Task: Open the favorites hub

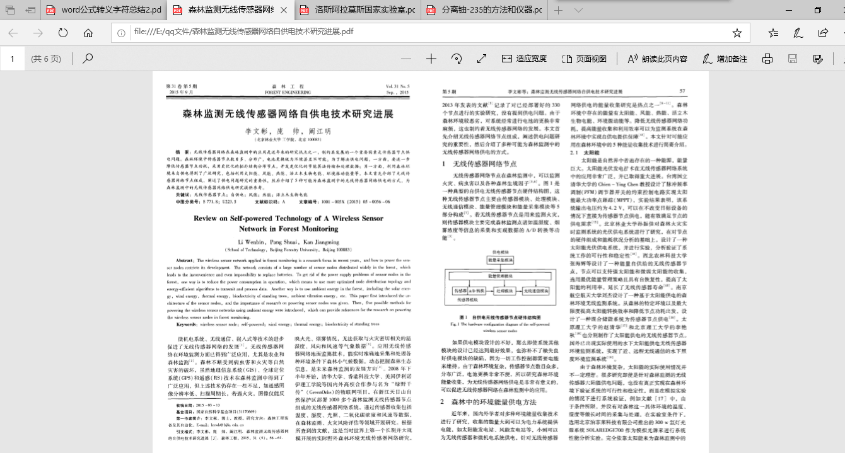Action: 773,33
